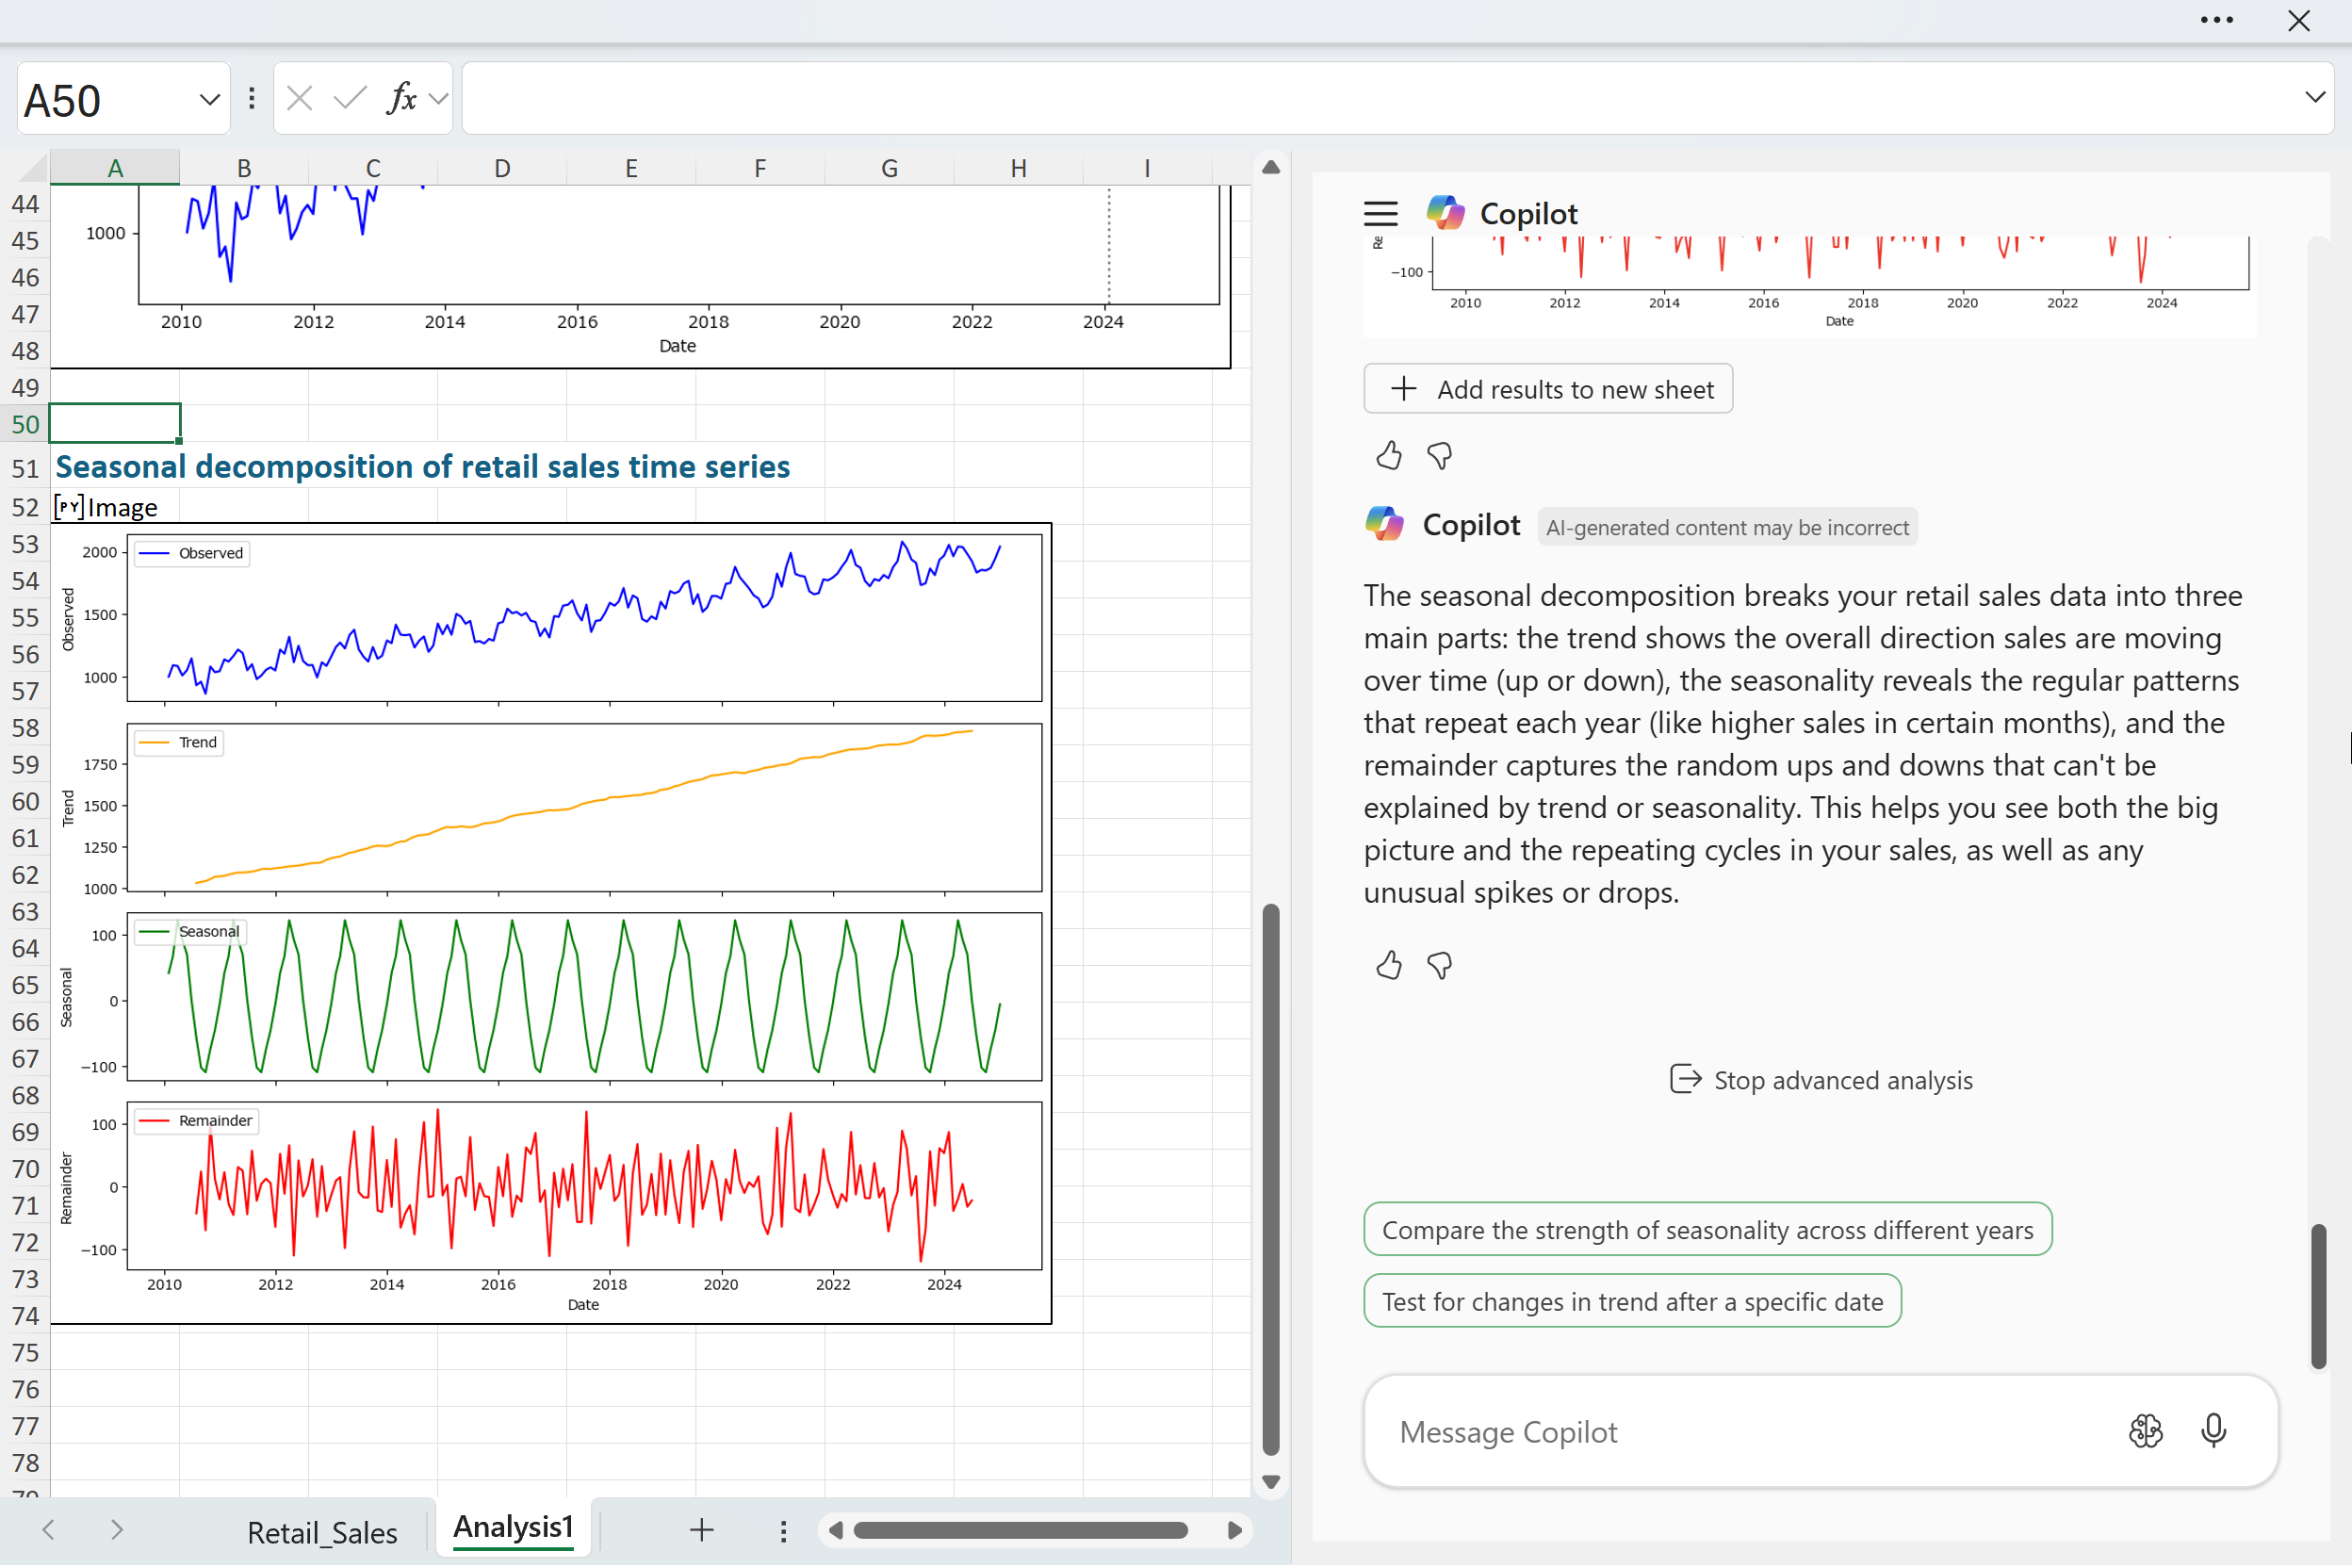Viewport: 2352px width, 1568px height.
Task: Click Add results to new sheet
Action: [x=1547, y=389]
